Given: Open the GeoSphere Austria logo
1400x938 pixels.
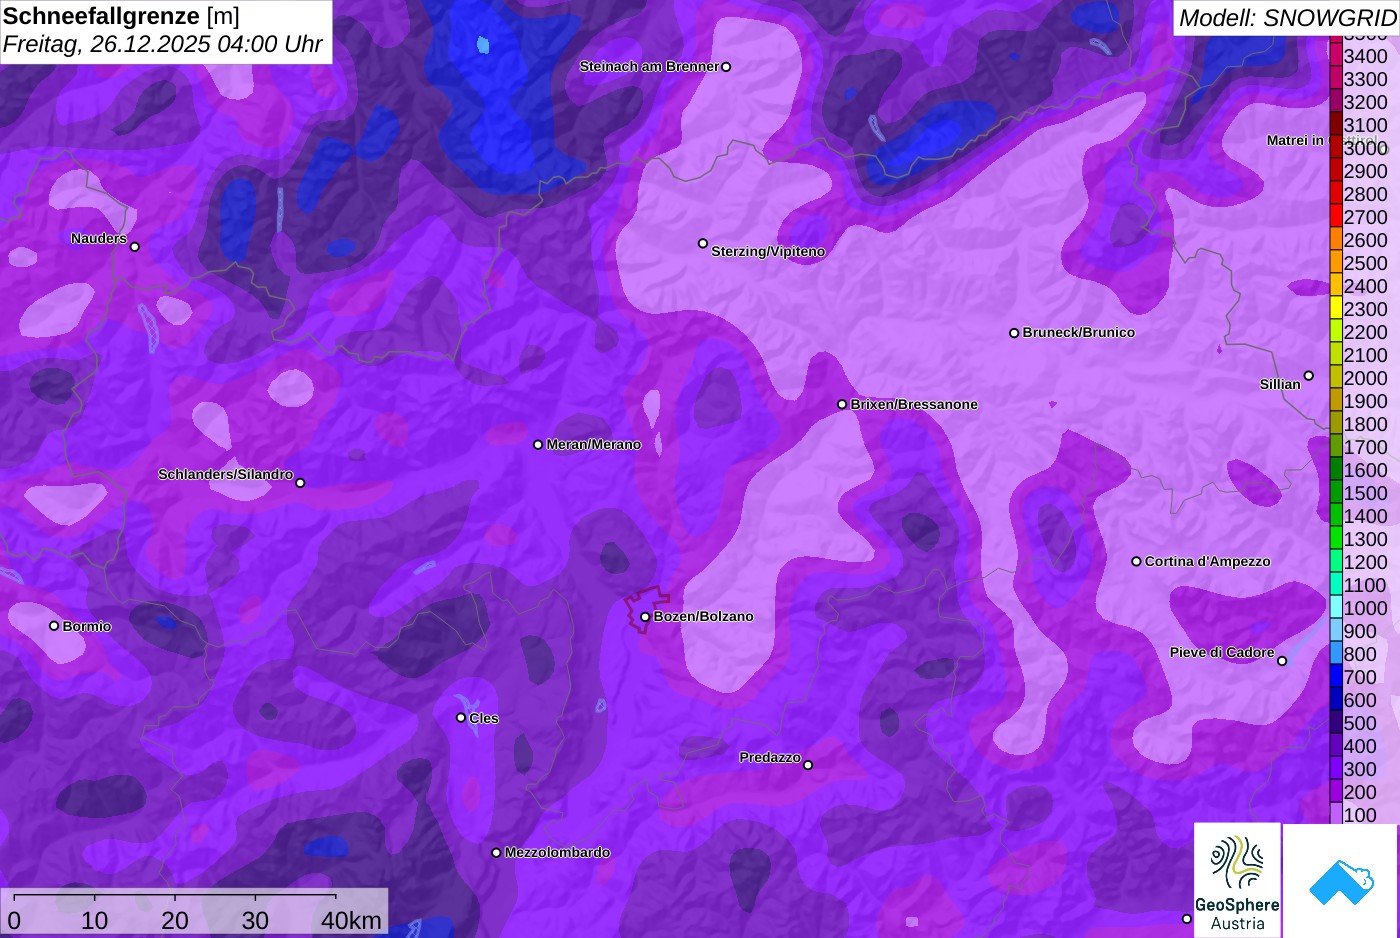Looking at the screenshot, I should (x=1238, y=880).
